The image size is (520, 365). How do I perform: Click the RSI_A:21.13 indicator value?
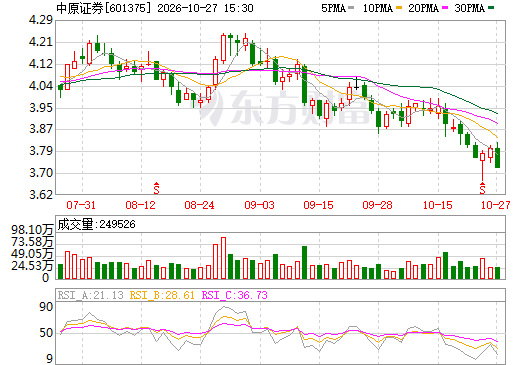pos(91,295)
